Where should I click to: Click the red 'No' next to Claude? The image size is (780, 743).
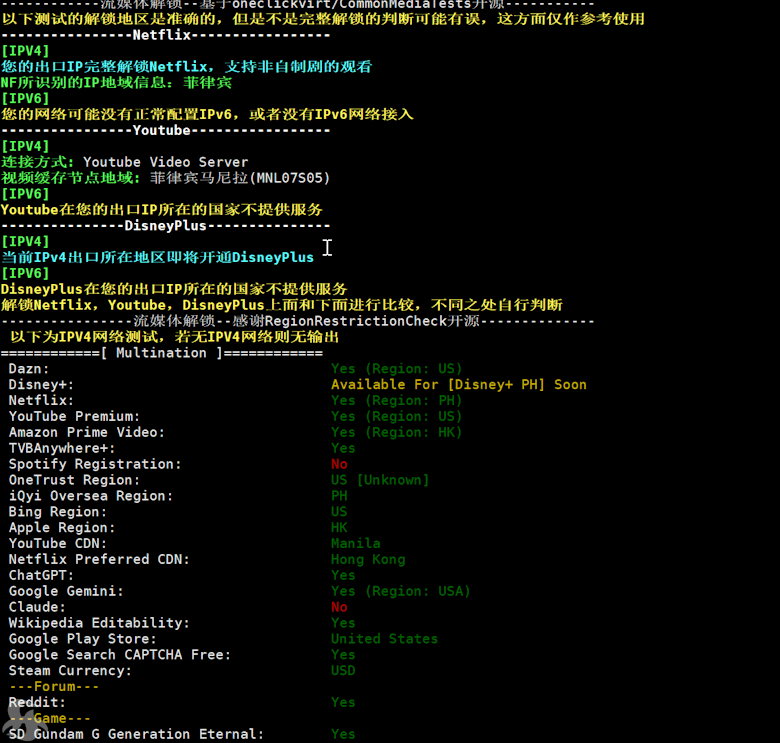[339, 607]
